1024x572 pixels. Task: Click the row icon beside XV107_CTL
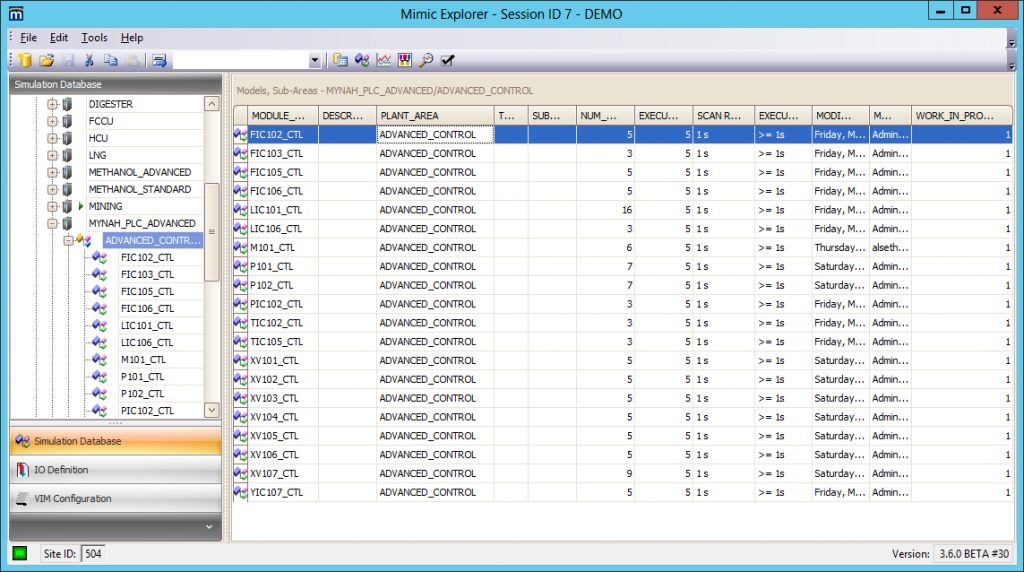pyautogui.click(x=240, y=473)
